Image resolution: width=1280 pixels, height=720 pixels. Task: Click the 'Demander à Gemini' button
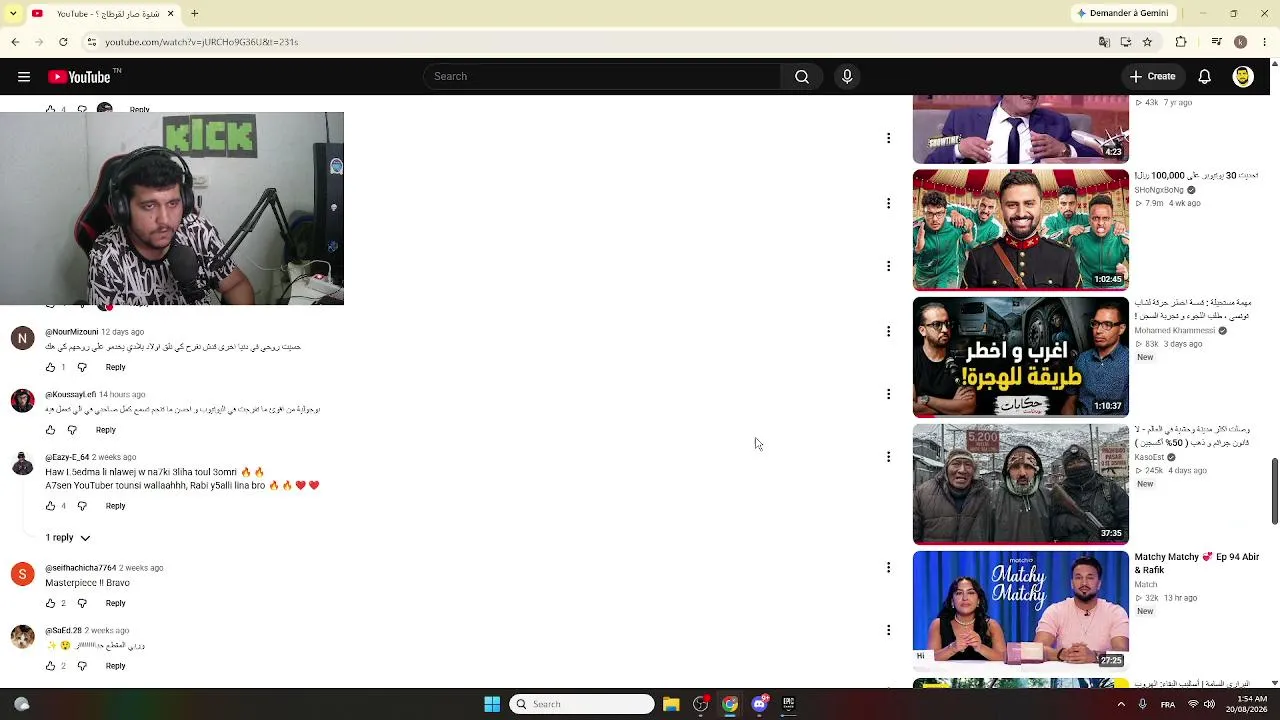pyautogui.click(x=1121, y=14)
